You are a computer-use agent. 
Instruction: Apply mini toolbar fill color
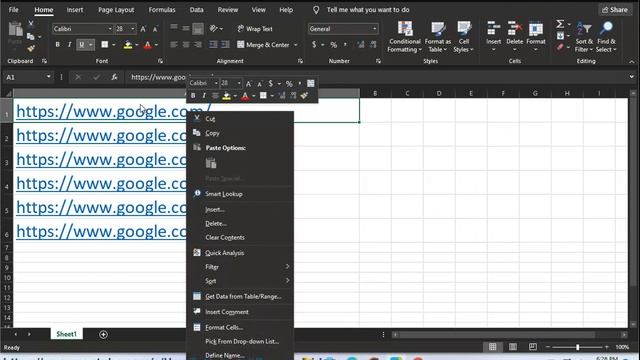pos(227,96)
